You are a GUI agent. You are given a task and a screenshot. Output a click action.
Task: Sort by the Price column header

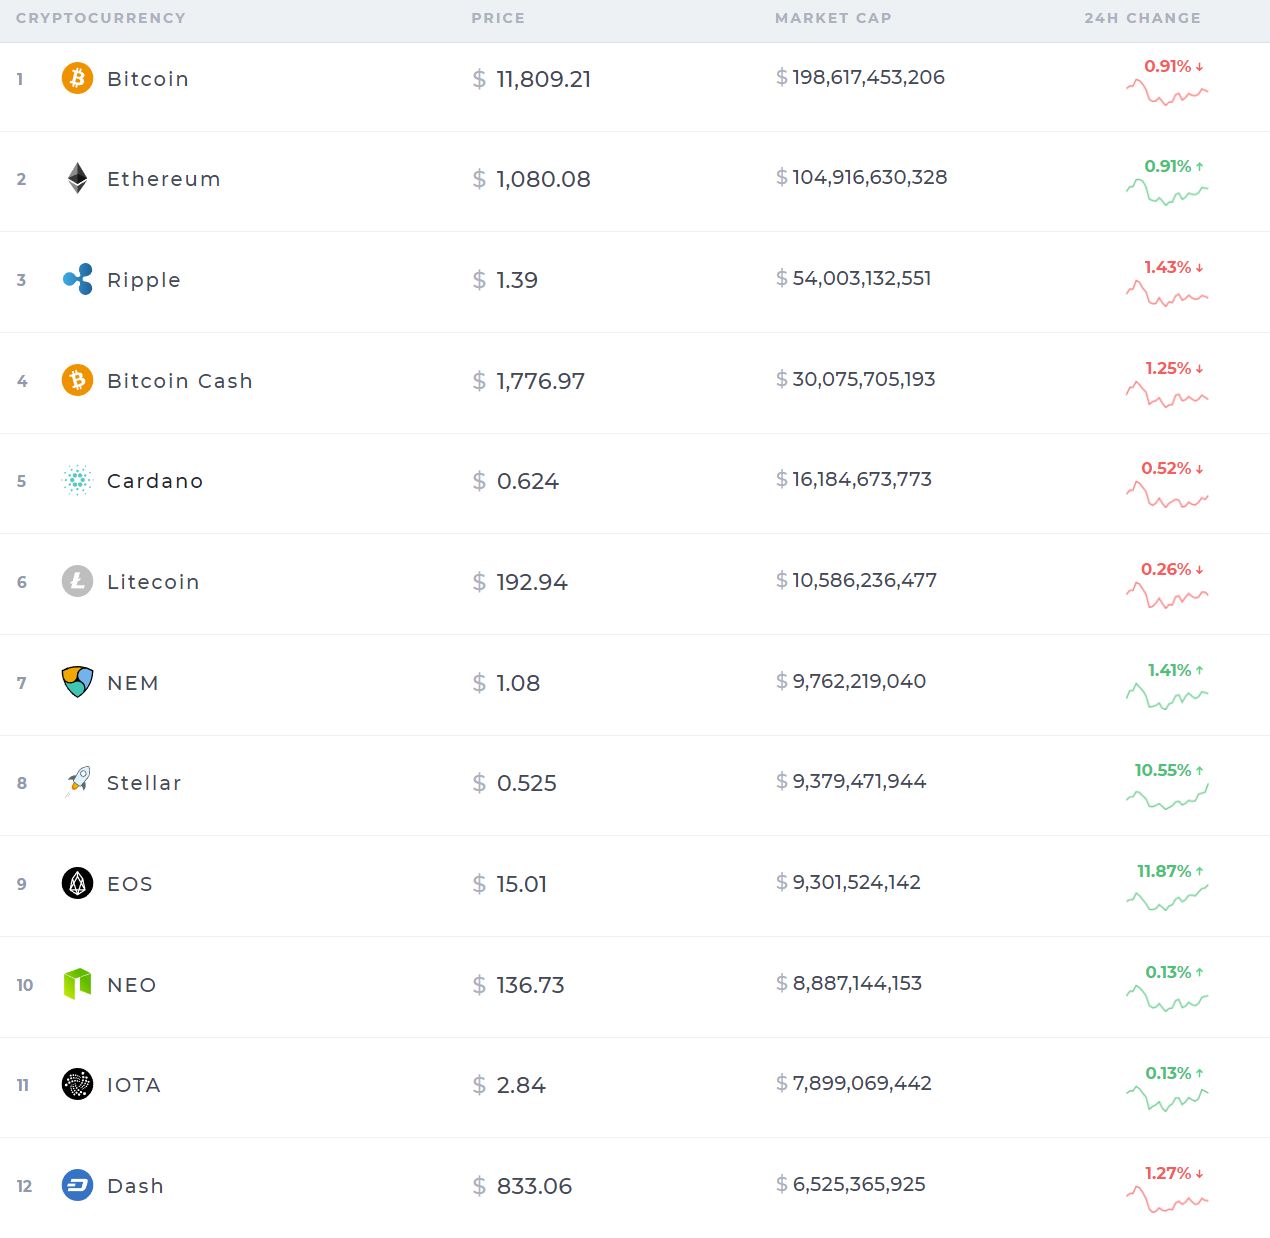[x=498, y=18]
